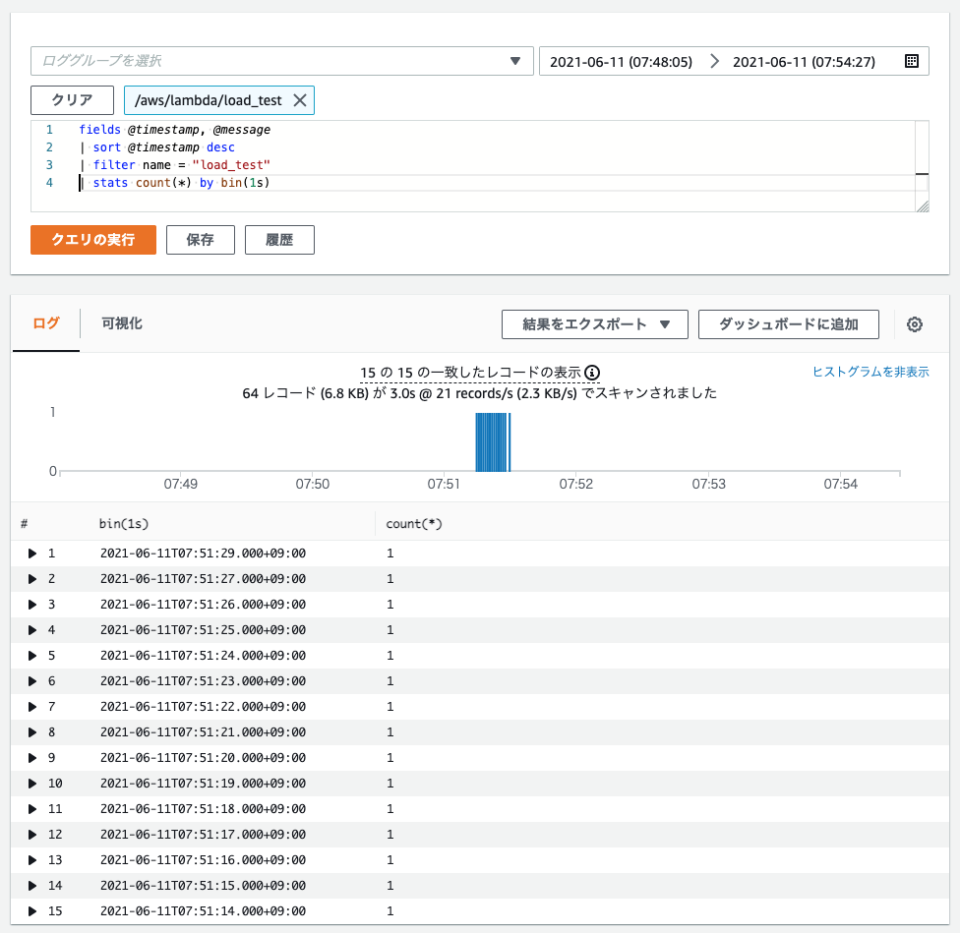Click the histogram bars near 07:51

coord(492,442)
